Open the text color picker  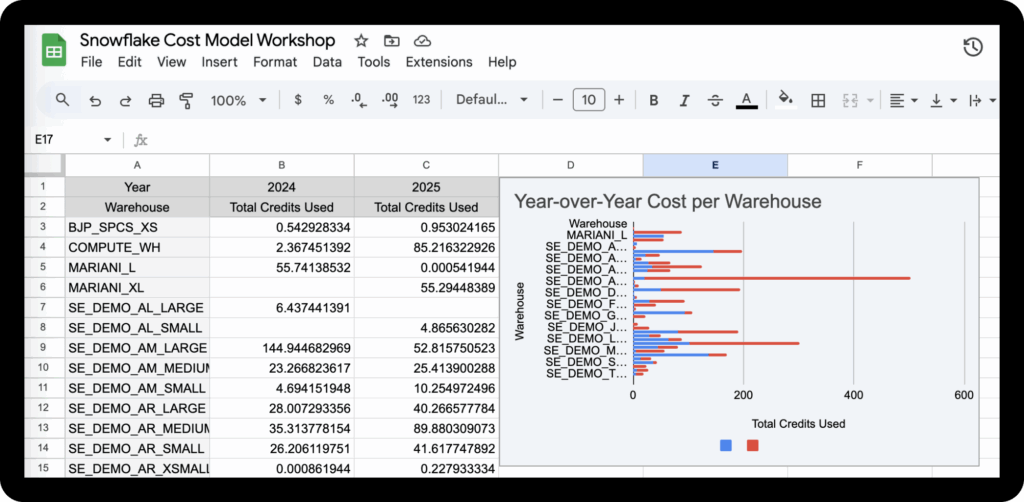746,100
